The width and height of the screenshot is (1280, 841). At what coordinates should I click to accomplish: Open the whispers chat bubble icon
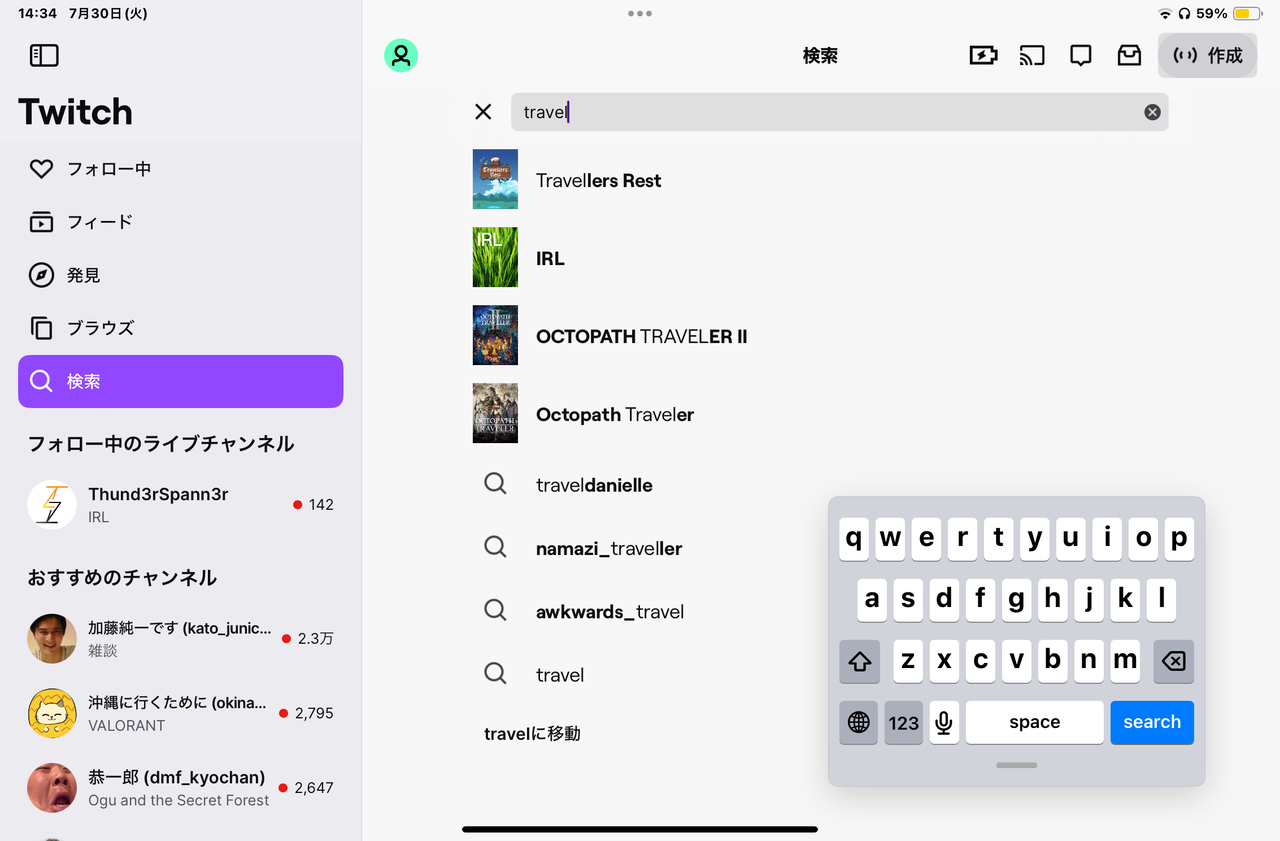click(x=1080, y=56)
